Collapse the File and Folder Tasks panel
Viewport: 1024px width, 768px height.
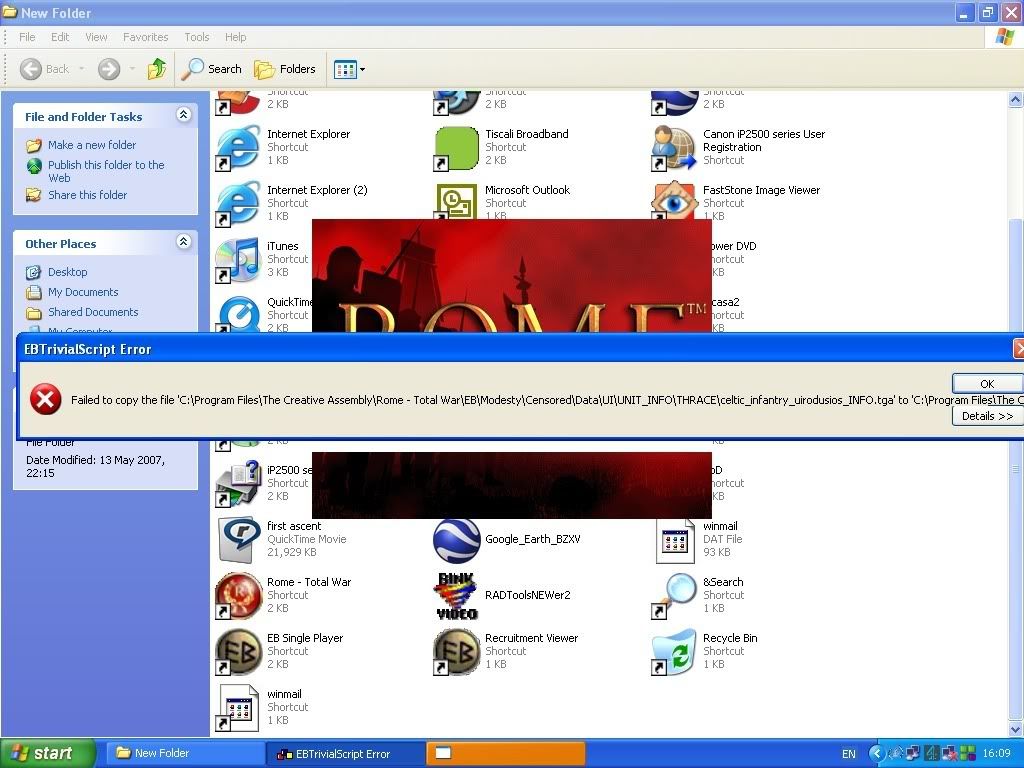click(184, 116)
